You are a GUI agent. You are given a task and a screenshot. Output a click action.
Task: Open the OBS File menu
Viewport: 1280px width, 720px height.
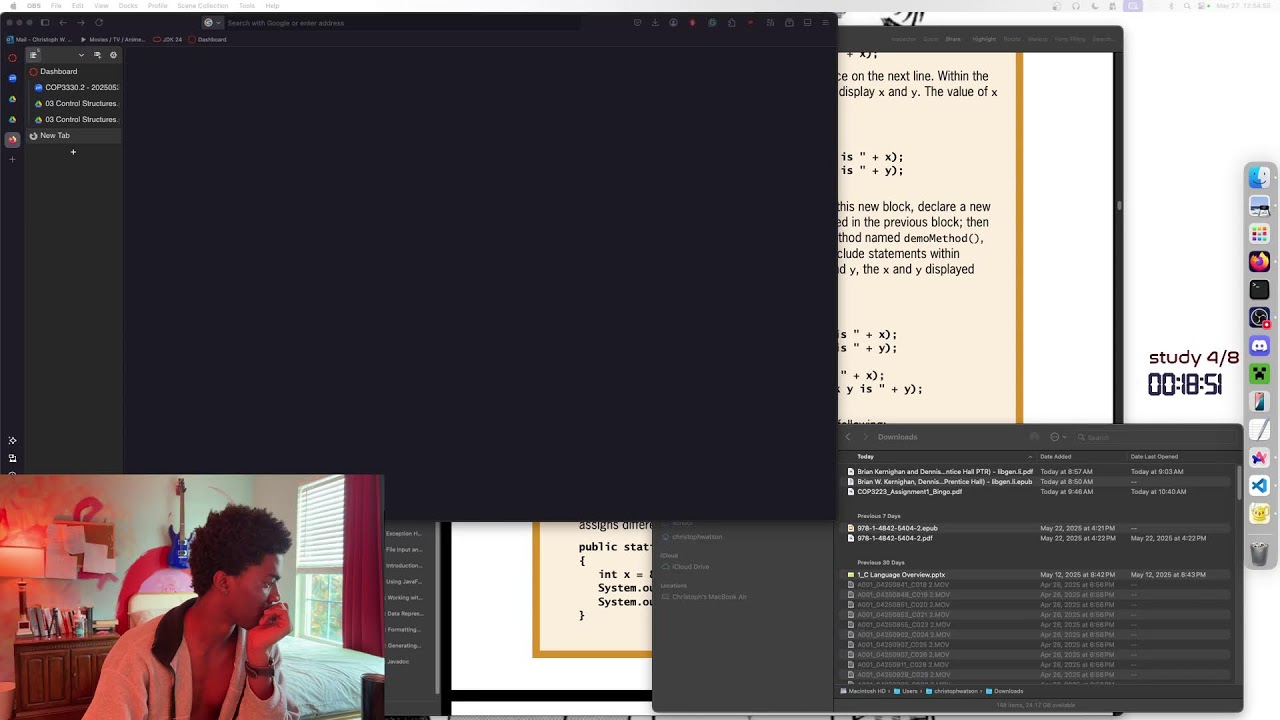click(56, 6)
